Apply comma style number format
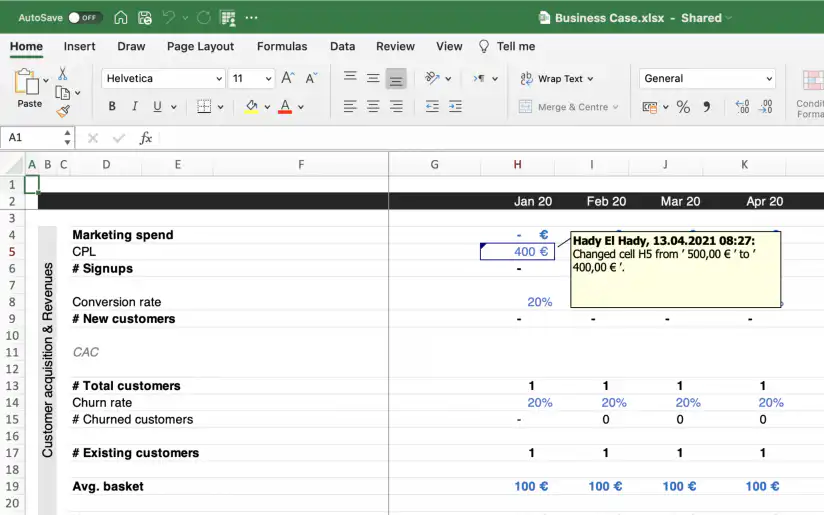The width and height of the screenshot is (824, 515). pos(707,107)
